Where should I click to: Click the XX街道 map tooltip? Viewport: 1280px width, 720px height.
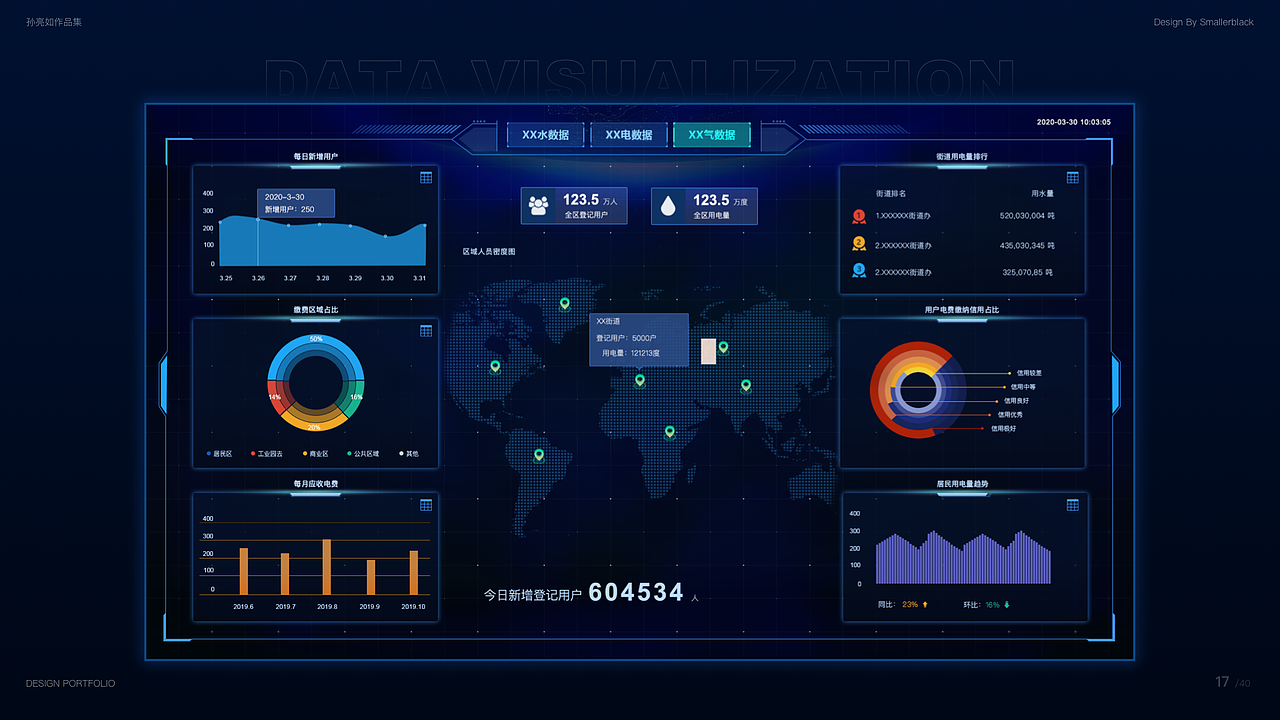(639, 340)
